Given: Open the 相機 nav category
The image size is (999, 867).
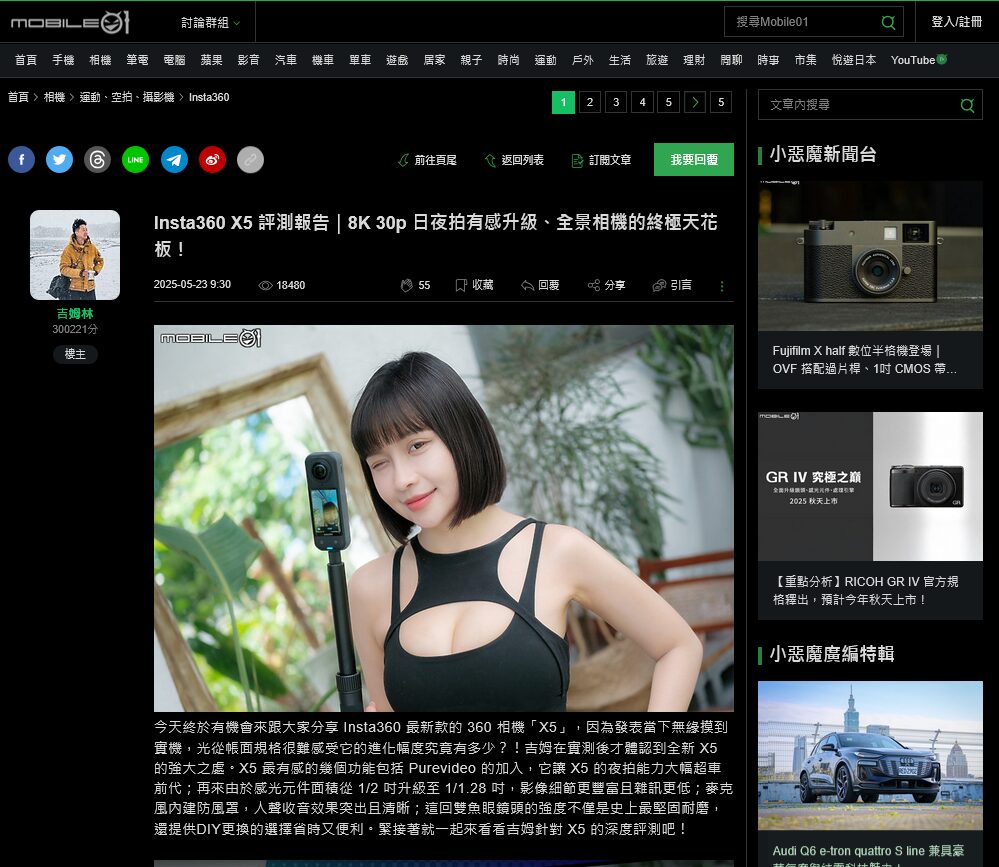Looking at the screenshot, I should [x=100, y=60].
